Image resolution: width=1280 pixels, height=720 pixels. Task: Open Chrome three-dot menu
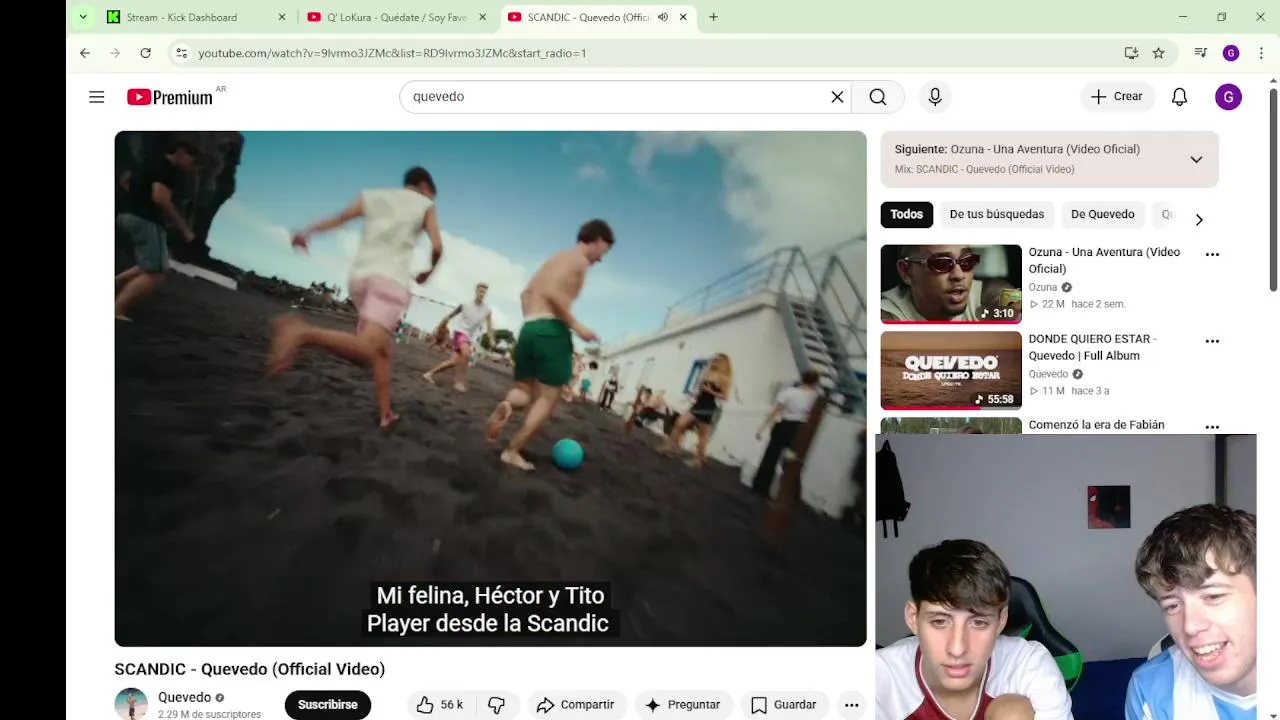coord(1260,53)
